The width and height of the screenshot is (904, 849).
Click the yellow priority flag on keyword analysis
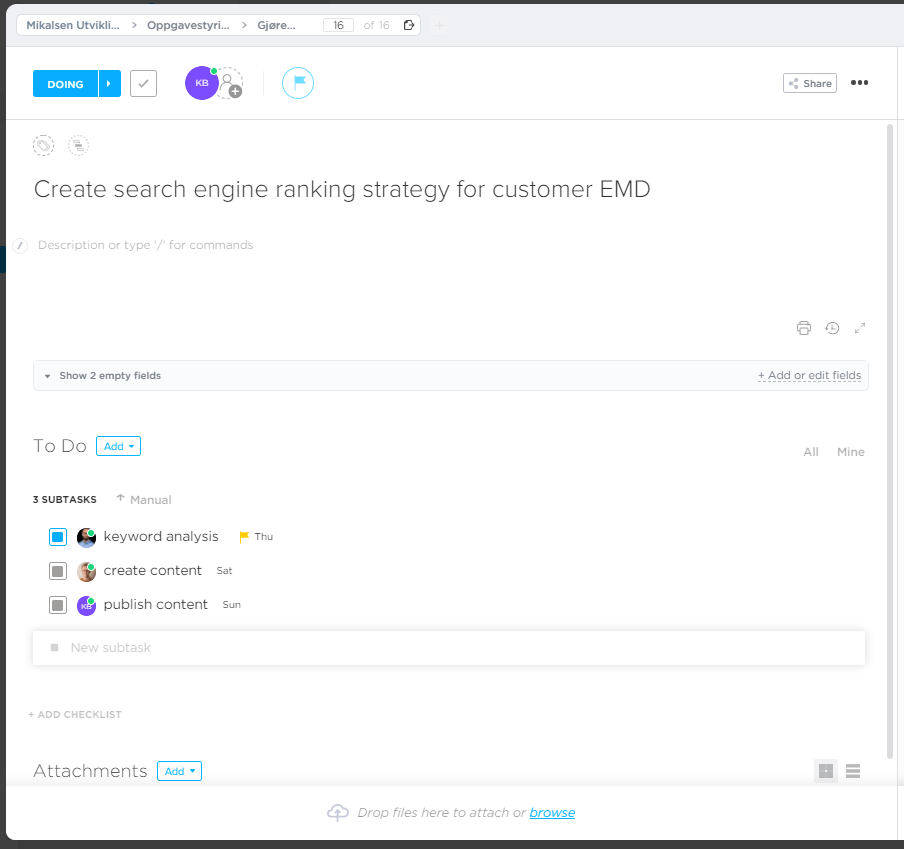click(244, 537)
